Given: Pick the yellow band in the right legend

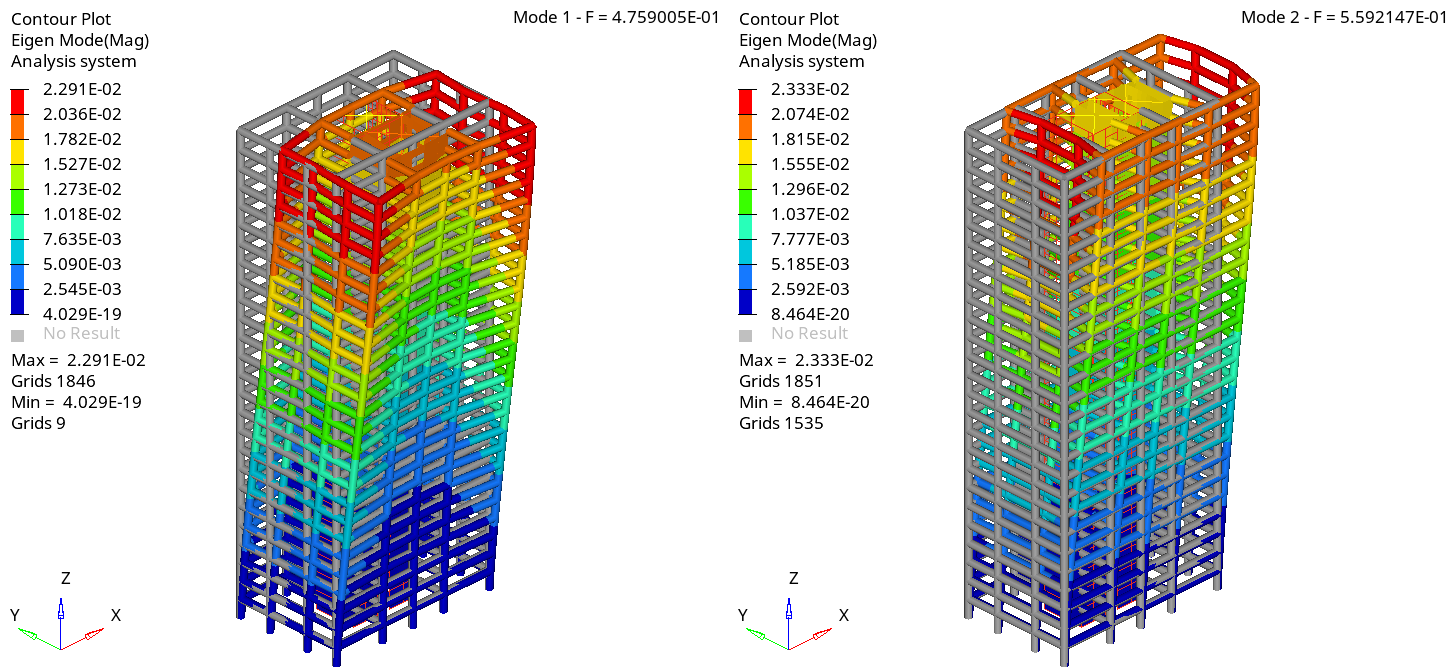Looking at the screenshot, I should coord(746,151).
